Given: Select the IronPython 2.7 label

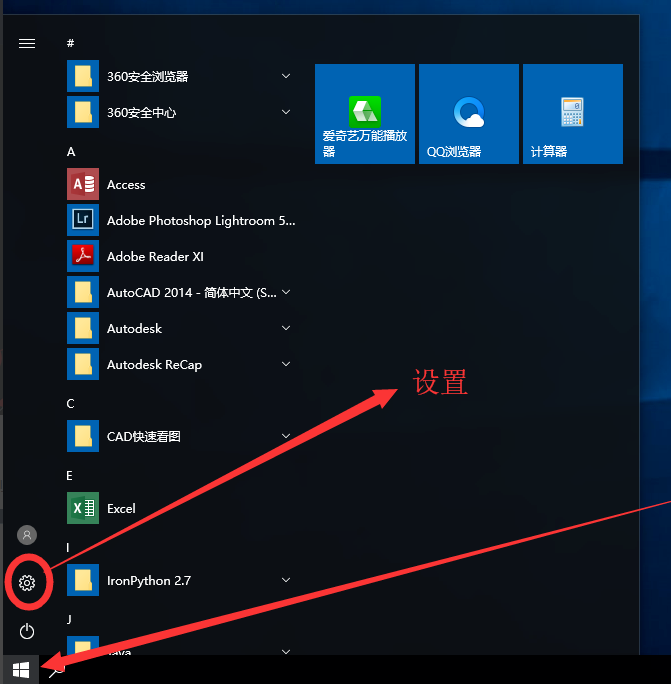Looking at the screenshot, I should pos(149,581).
